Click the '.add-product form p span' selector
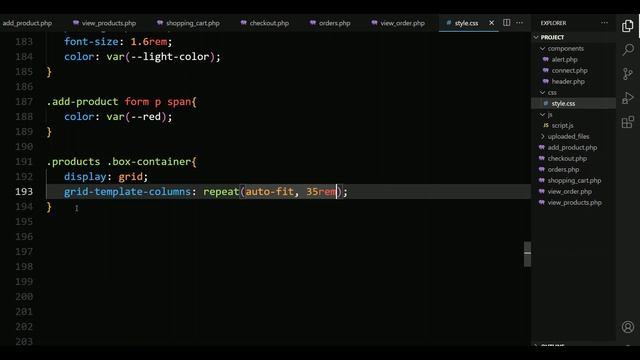This screenshot has height=360, width=640. click(119, 101)
